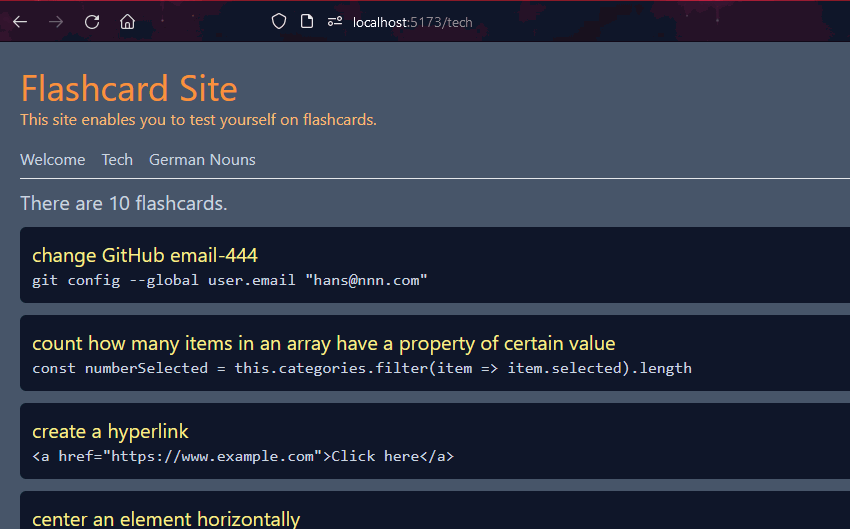Open the Welcome navigation link
The width and height of the screenshot is (850, 529).
click(x=53, y=160)
